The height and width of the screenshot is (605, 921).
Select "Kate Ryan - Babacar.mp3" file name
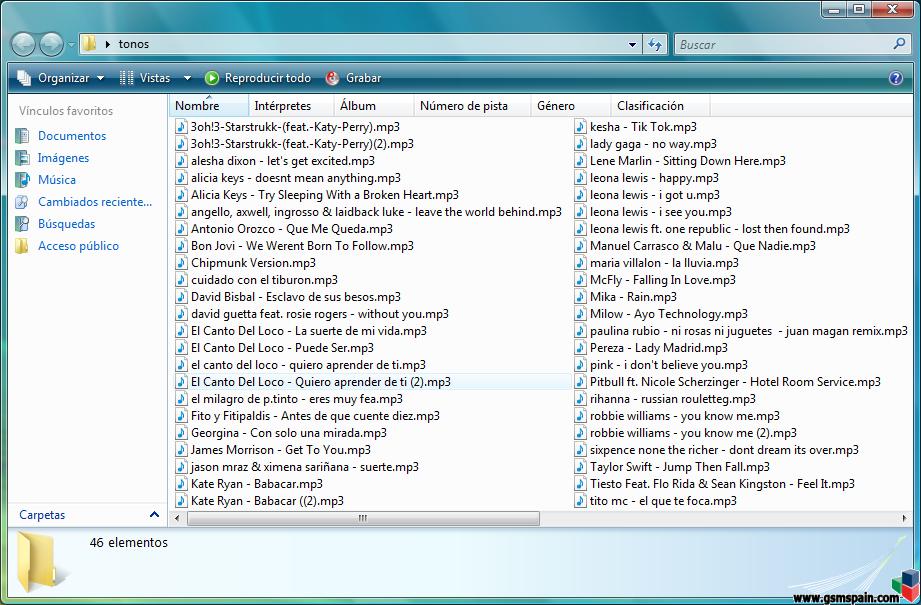257,485
